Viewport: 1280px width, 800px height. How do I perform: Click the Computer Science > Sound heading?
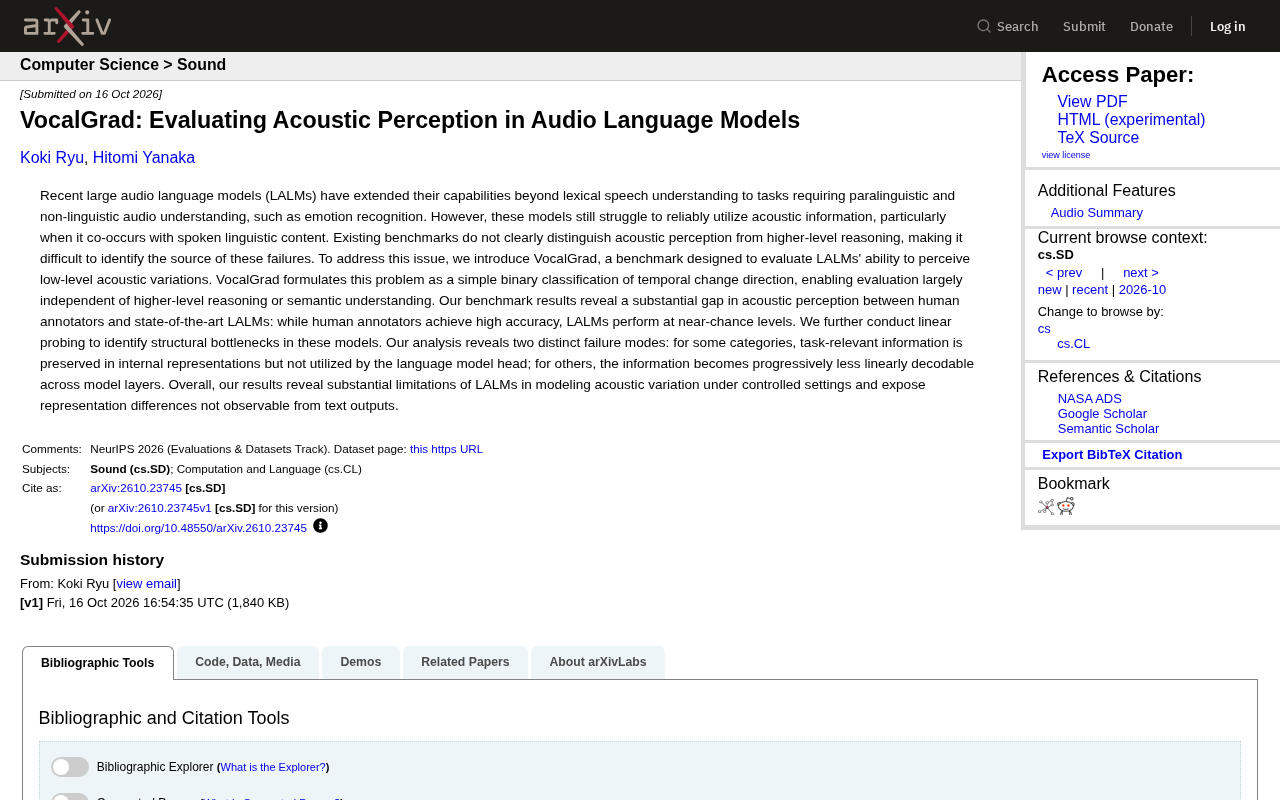coord(123,65)
